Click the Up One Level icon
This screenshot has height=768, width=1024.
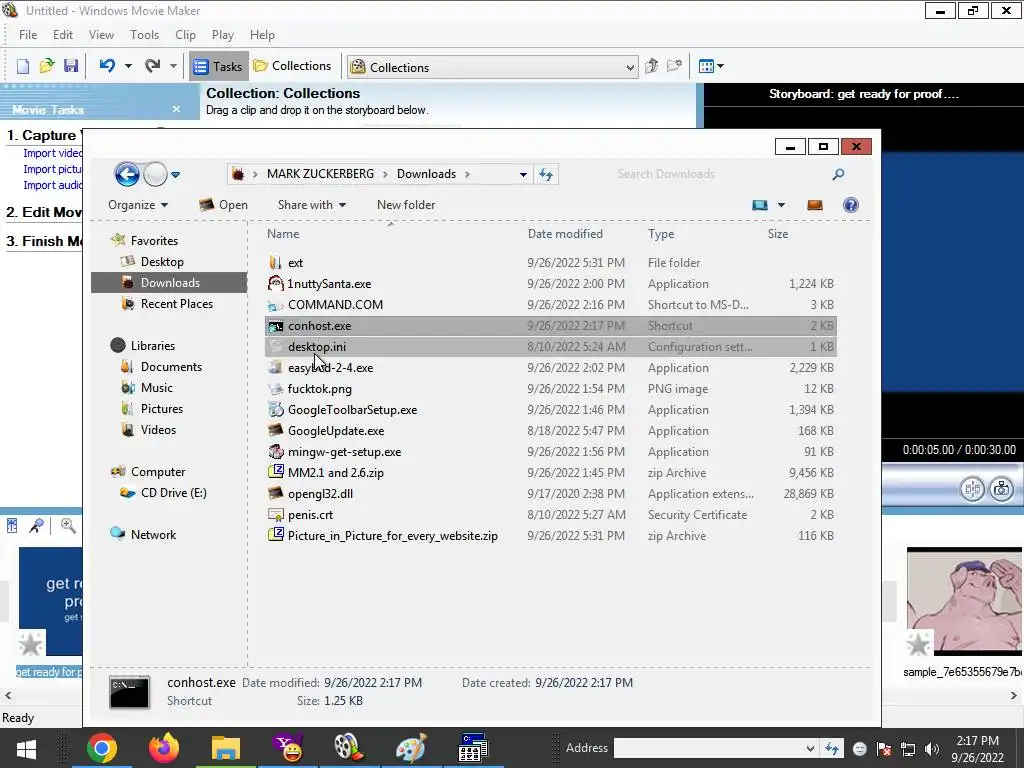tap(651, 66)
